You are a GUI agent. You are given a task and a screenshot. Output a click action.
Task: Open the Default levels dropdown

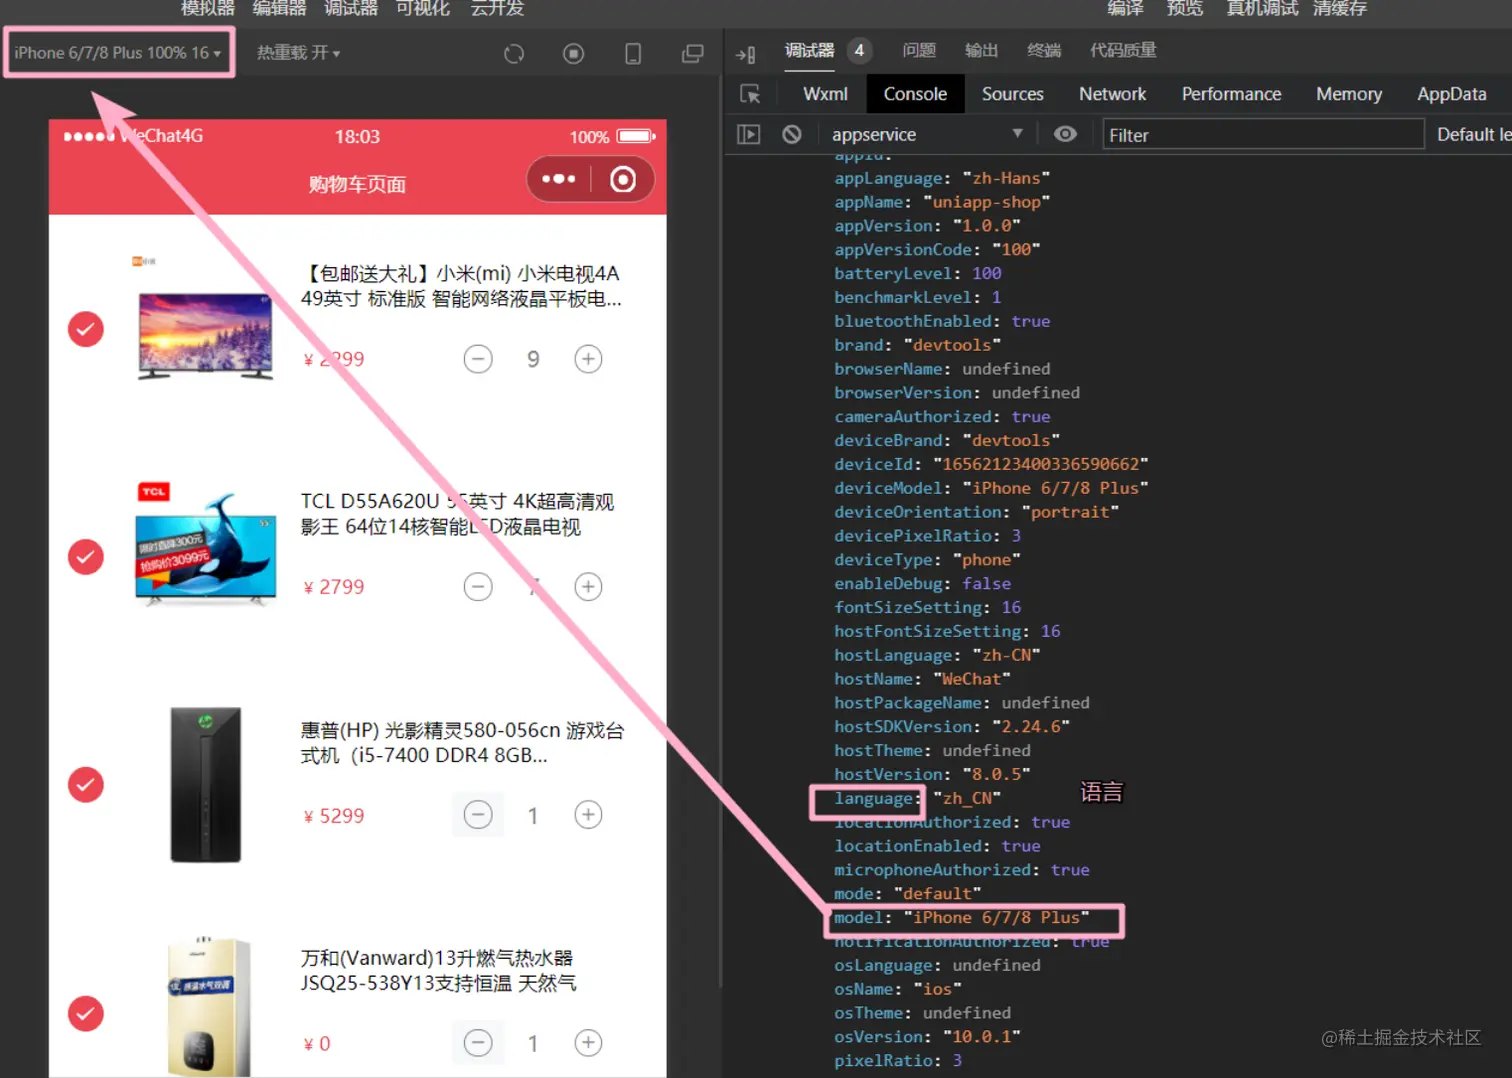coord(1473,134)
